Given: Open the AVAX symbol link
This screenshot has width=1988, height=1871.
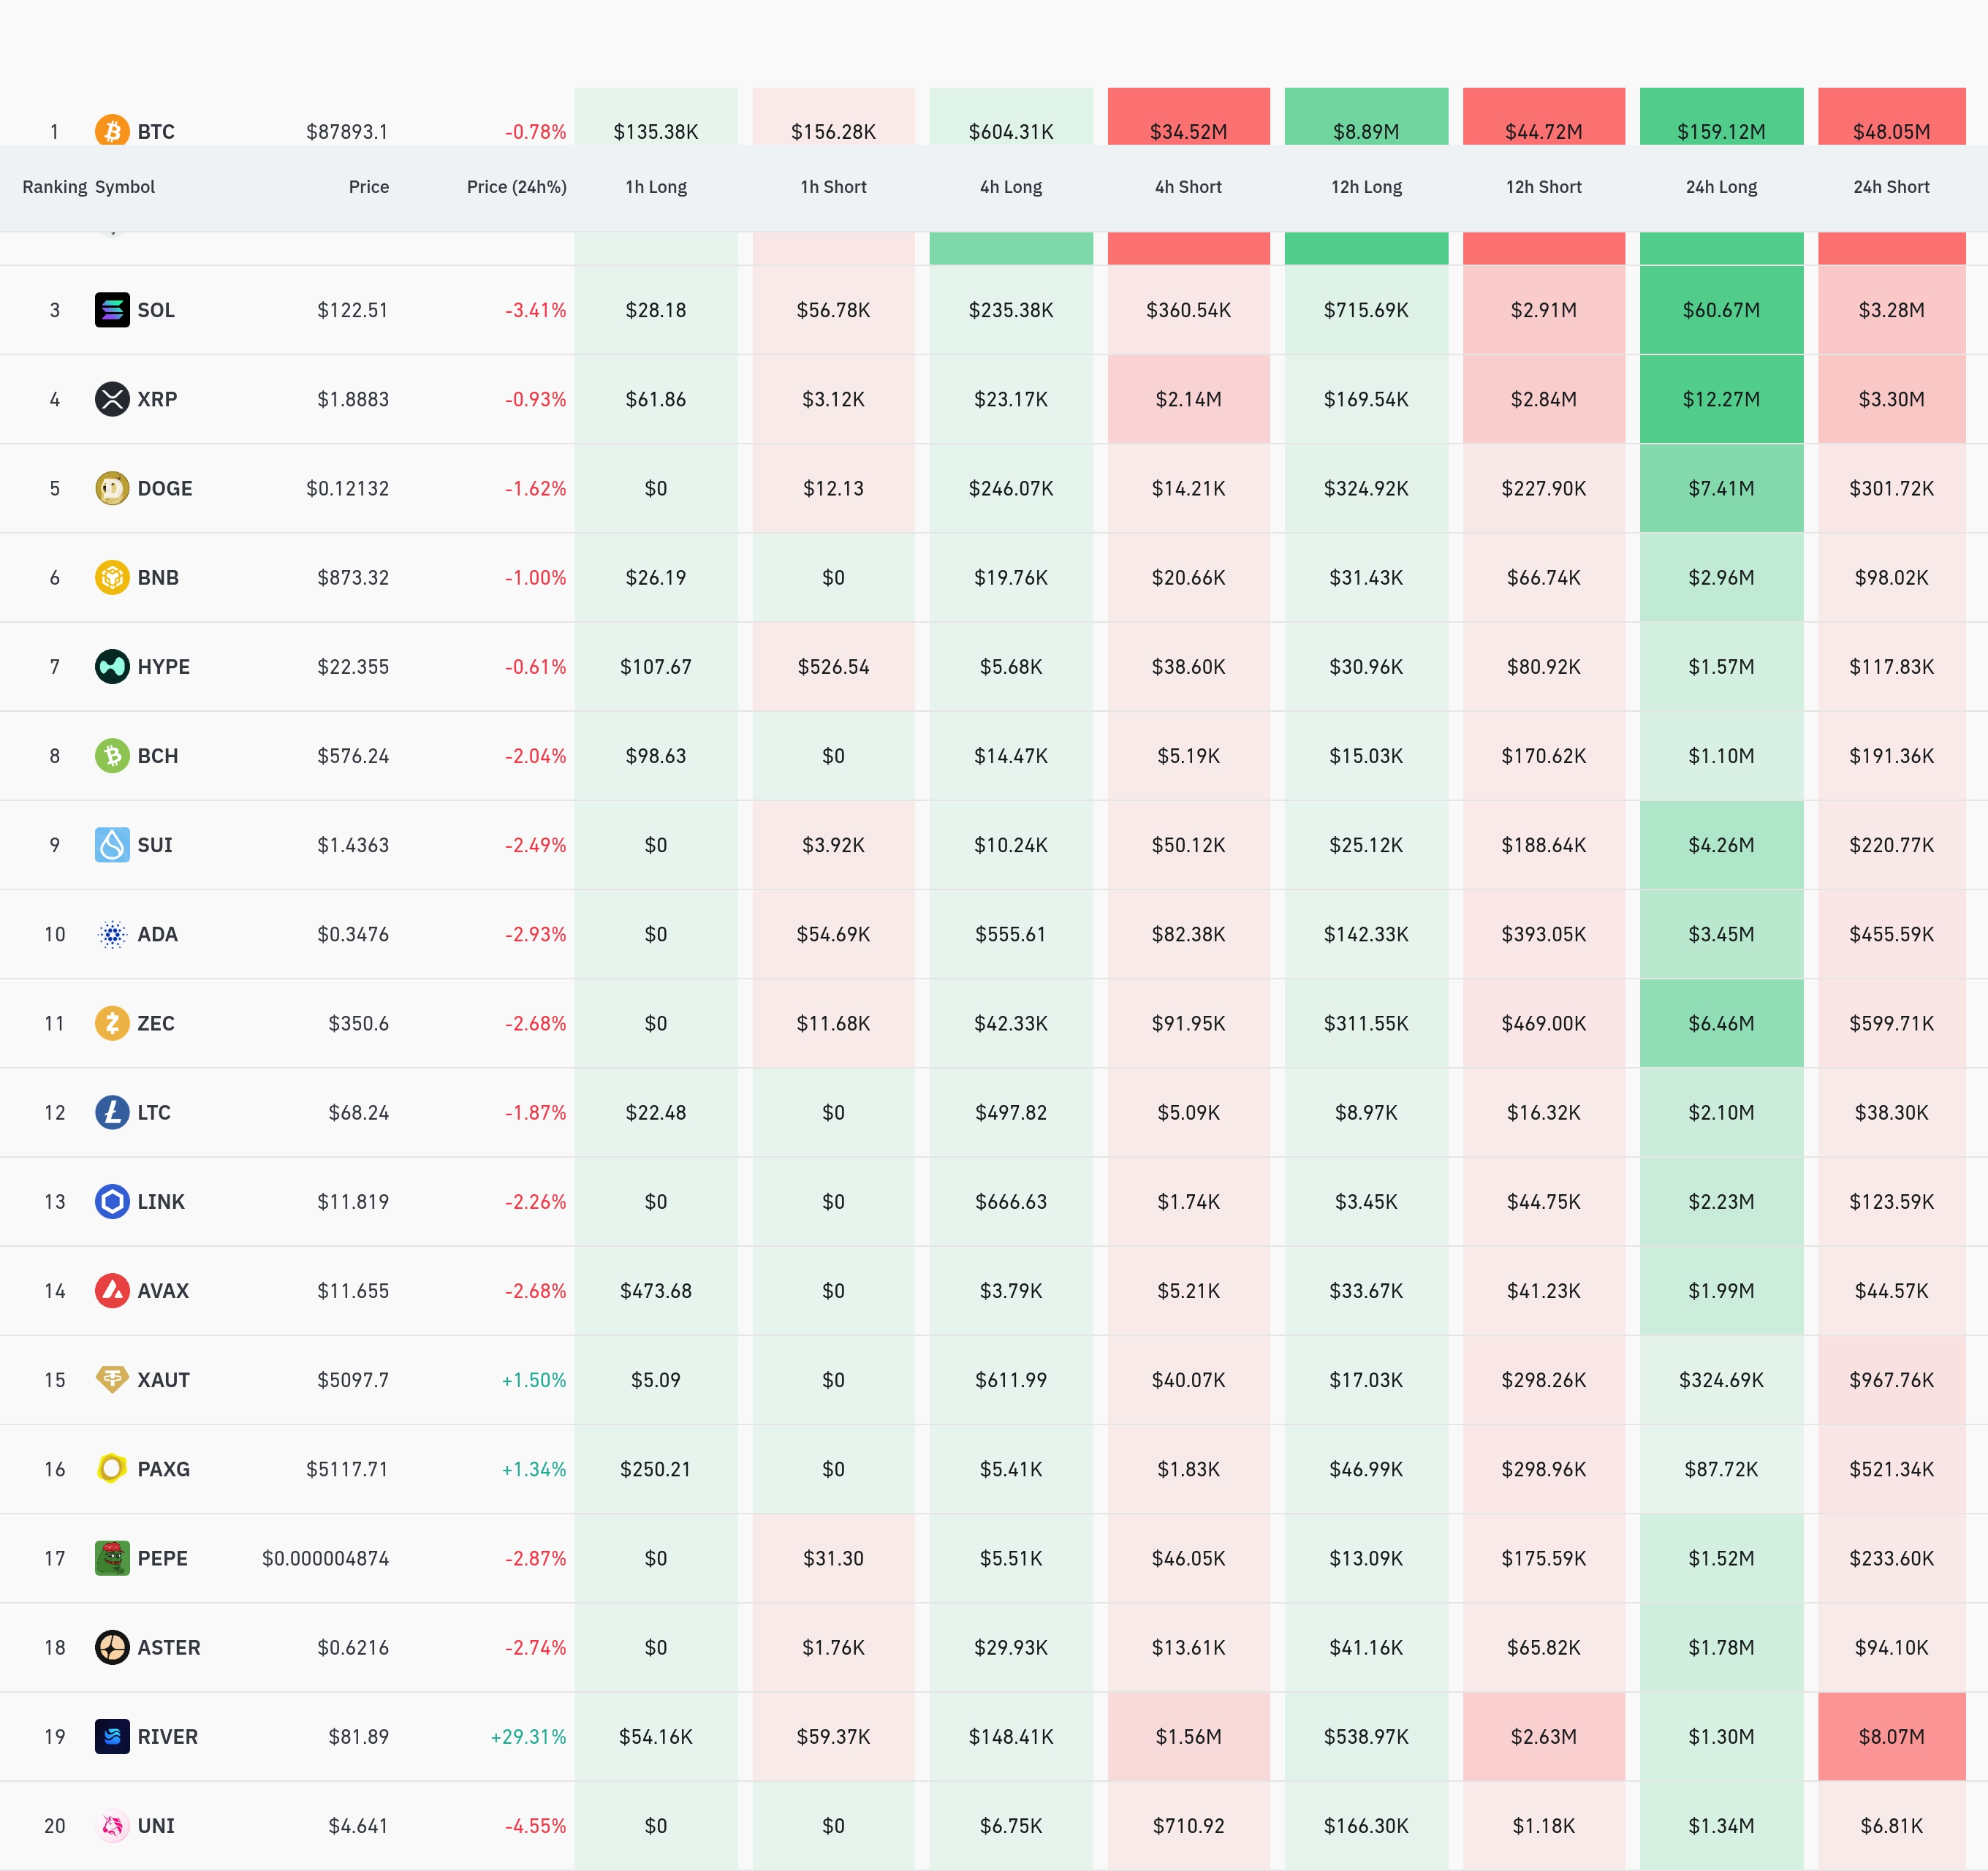Looking at the screenshot, I should pos(163,1291).
